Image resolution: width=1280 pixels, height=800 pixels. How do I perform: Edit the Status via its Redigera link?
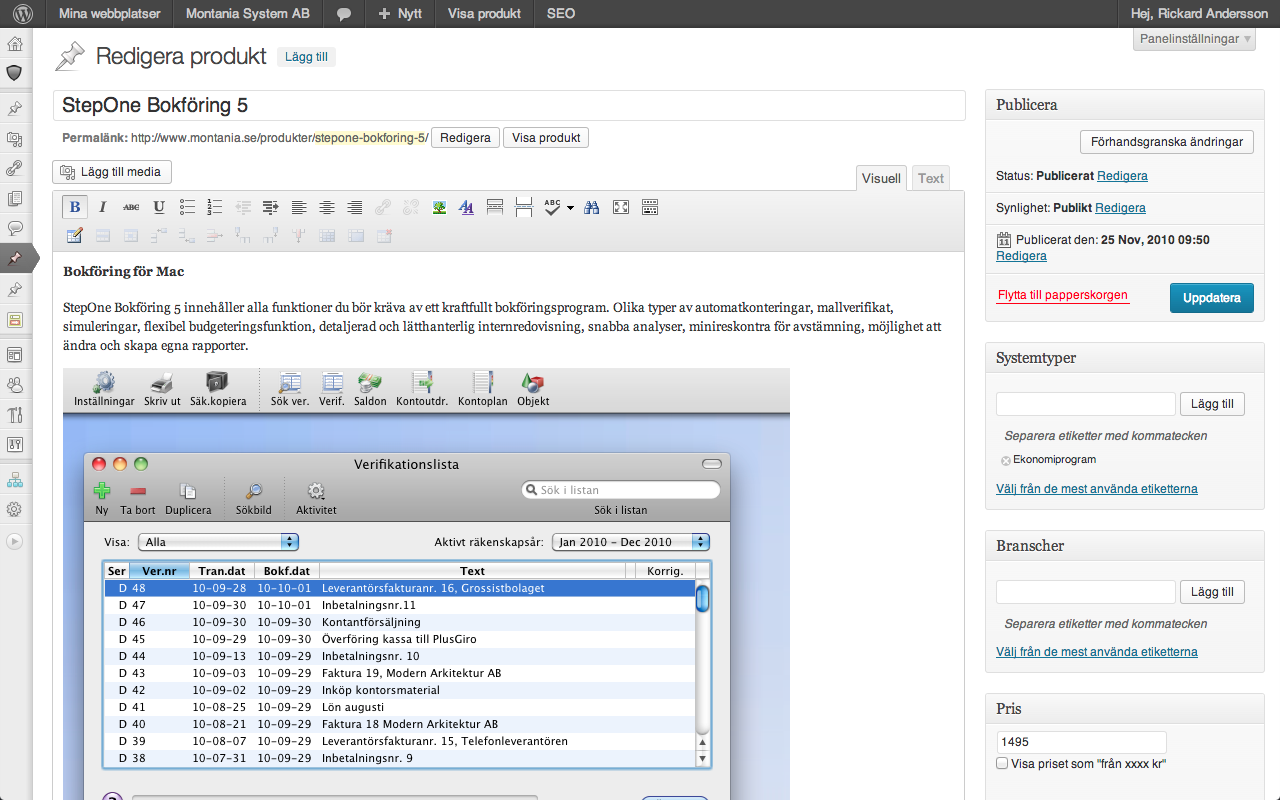click(x=1122, y=176)
